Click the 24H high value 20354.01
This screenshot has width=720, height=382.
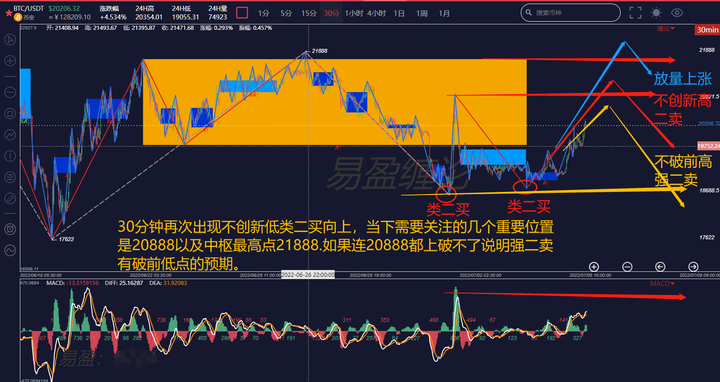[149, 17]
